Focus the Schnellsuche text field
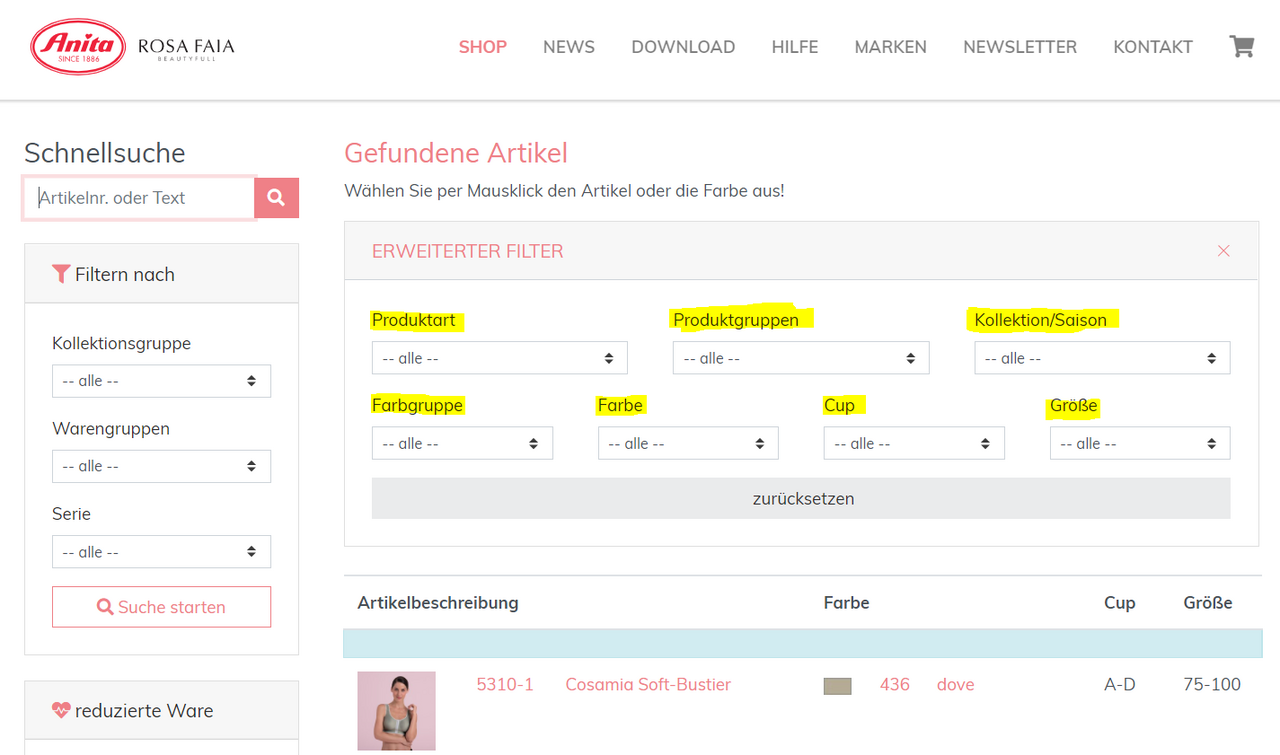The height and width of the screenshot is (755, 1280). click(x=139, y=198)
